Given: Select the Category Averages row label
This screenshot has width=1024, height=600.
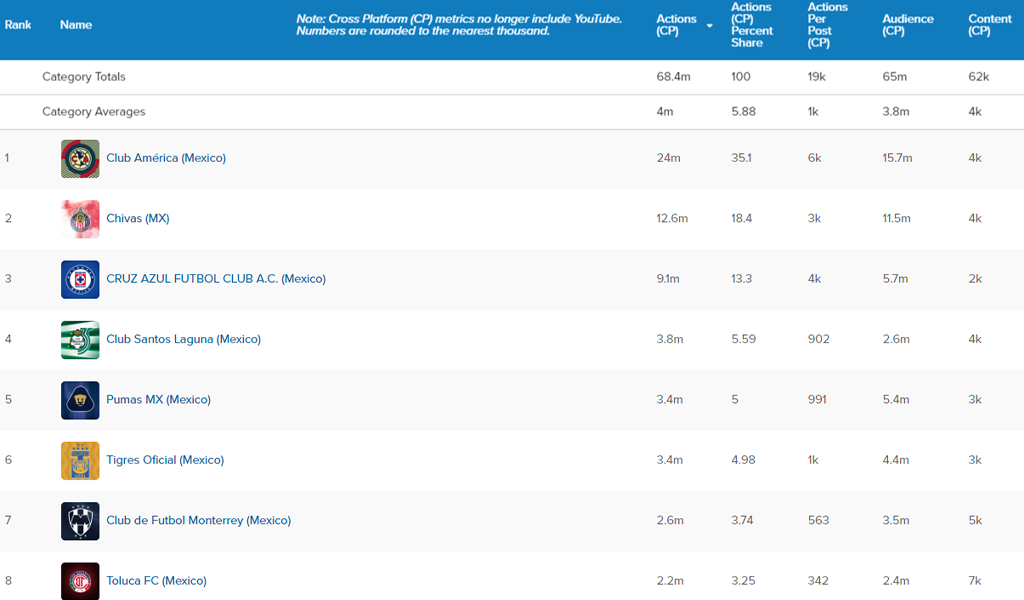Looking at the screenshot, I should pyautogui.click(x=94, y=112).
